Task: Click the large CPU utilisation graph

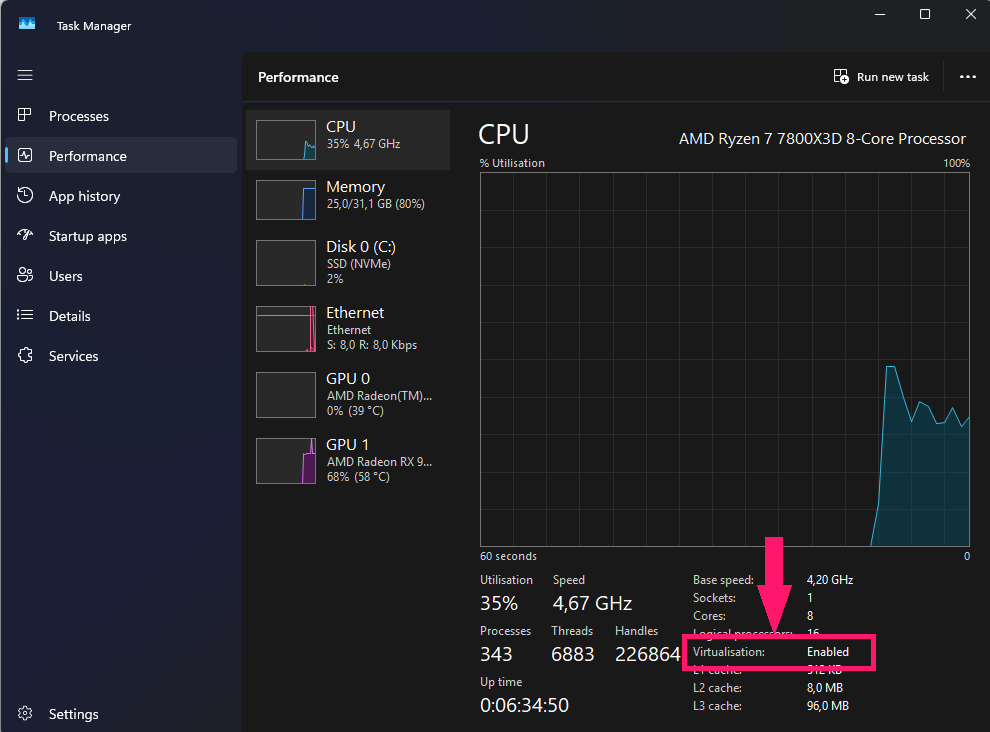Action: (724, 359)
